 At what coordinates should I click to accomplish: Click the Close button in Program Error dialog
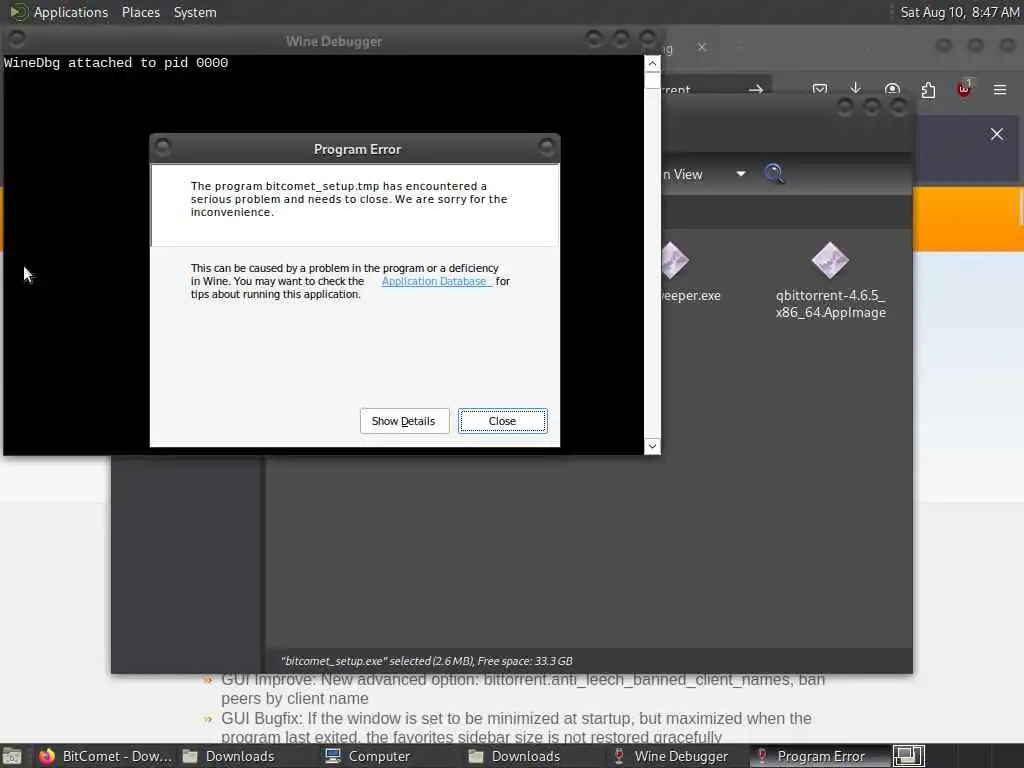502,421
